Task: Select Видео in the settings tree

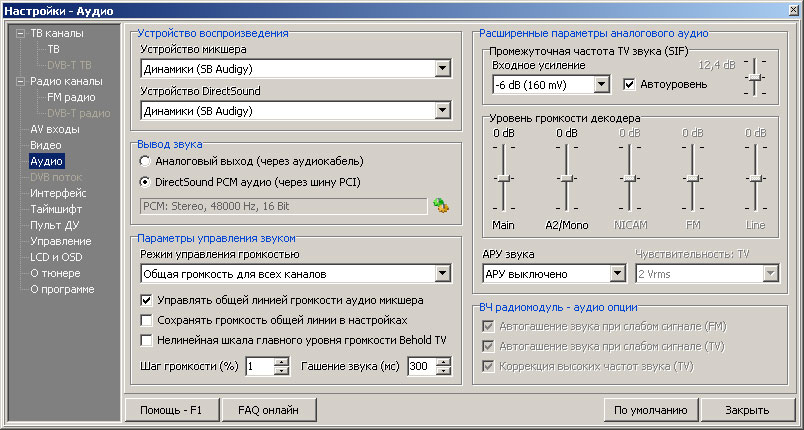Action: (46, 145)
